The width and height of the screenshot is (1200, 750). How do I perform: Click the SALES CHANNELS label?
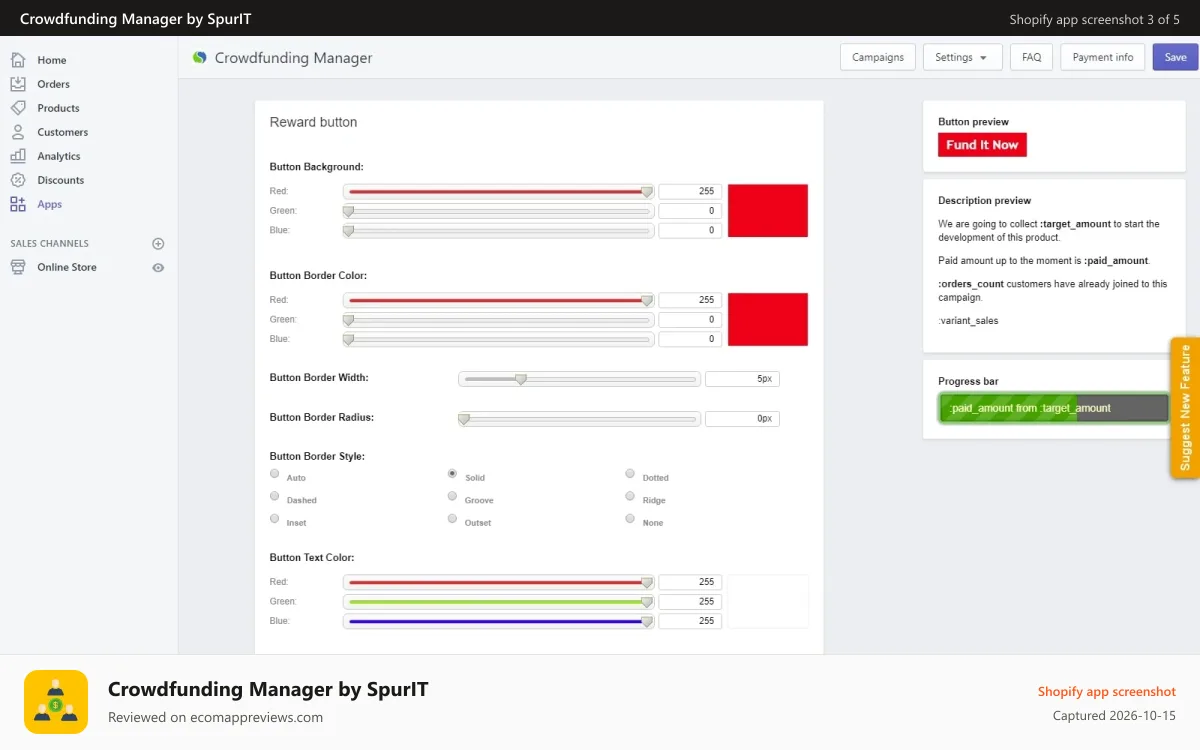(50, 244)
